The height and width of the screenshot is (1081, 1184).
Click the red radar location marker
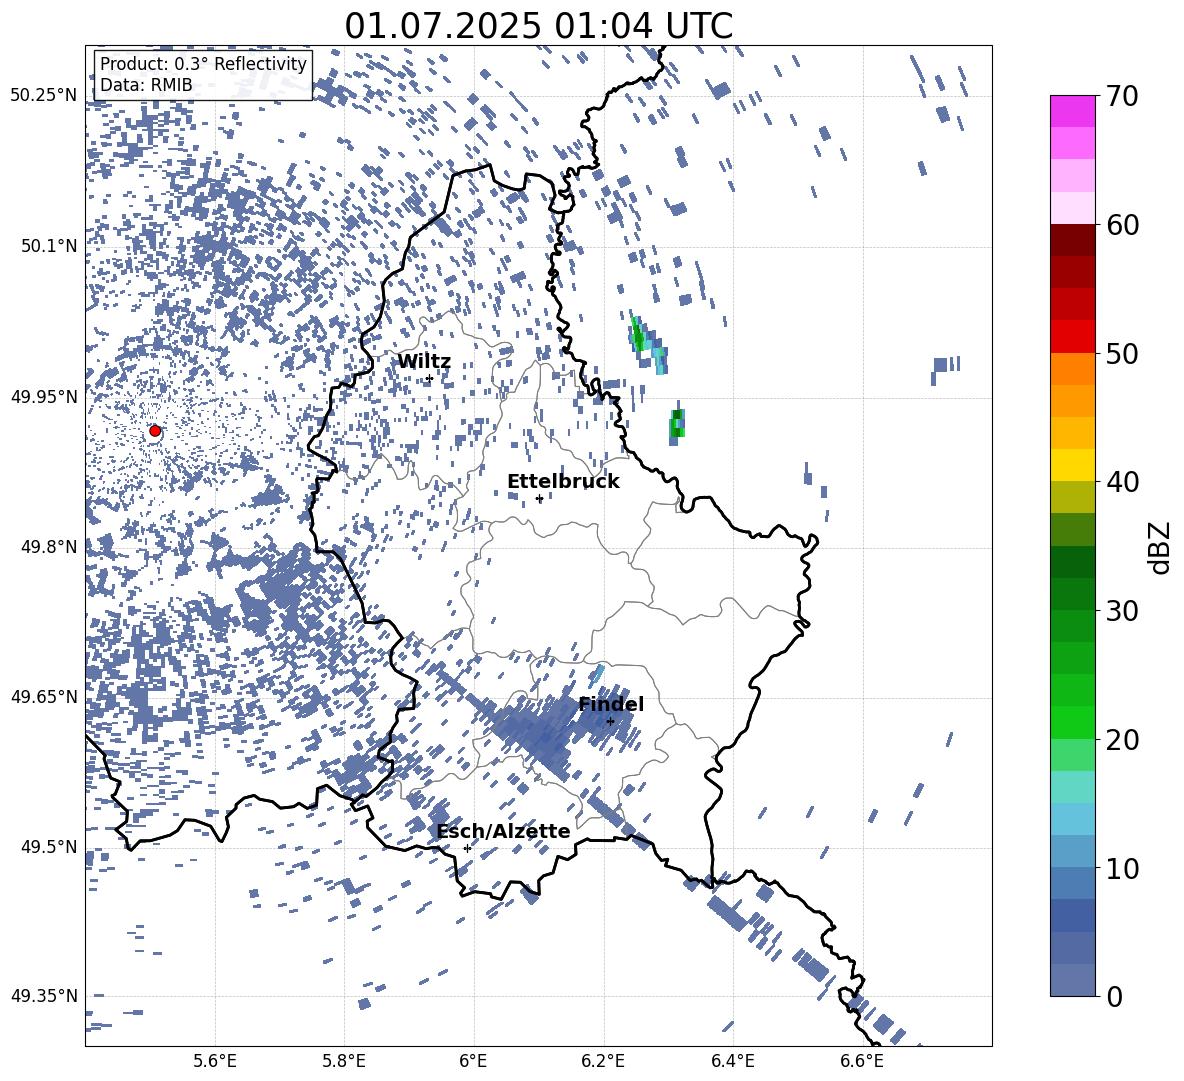coord(155,431)
